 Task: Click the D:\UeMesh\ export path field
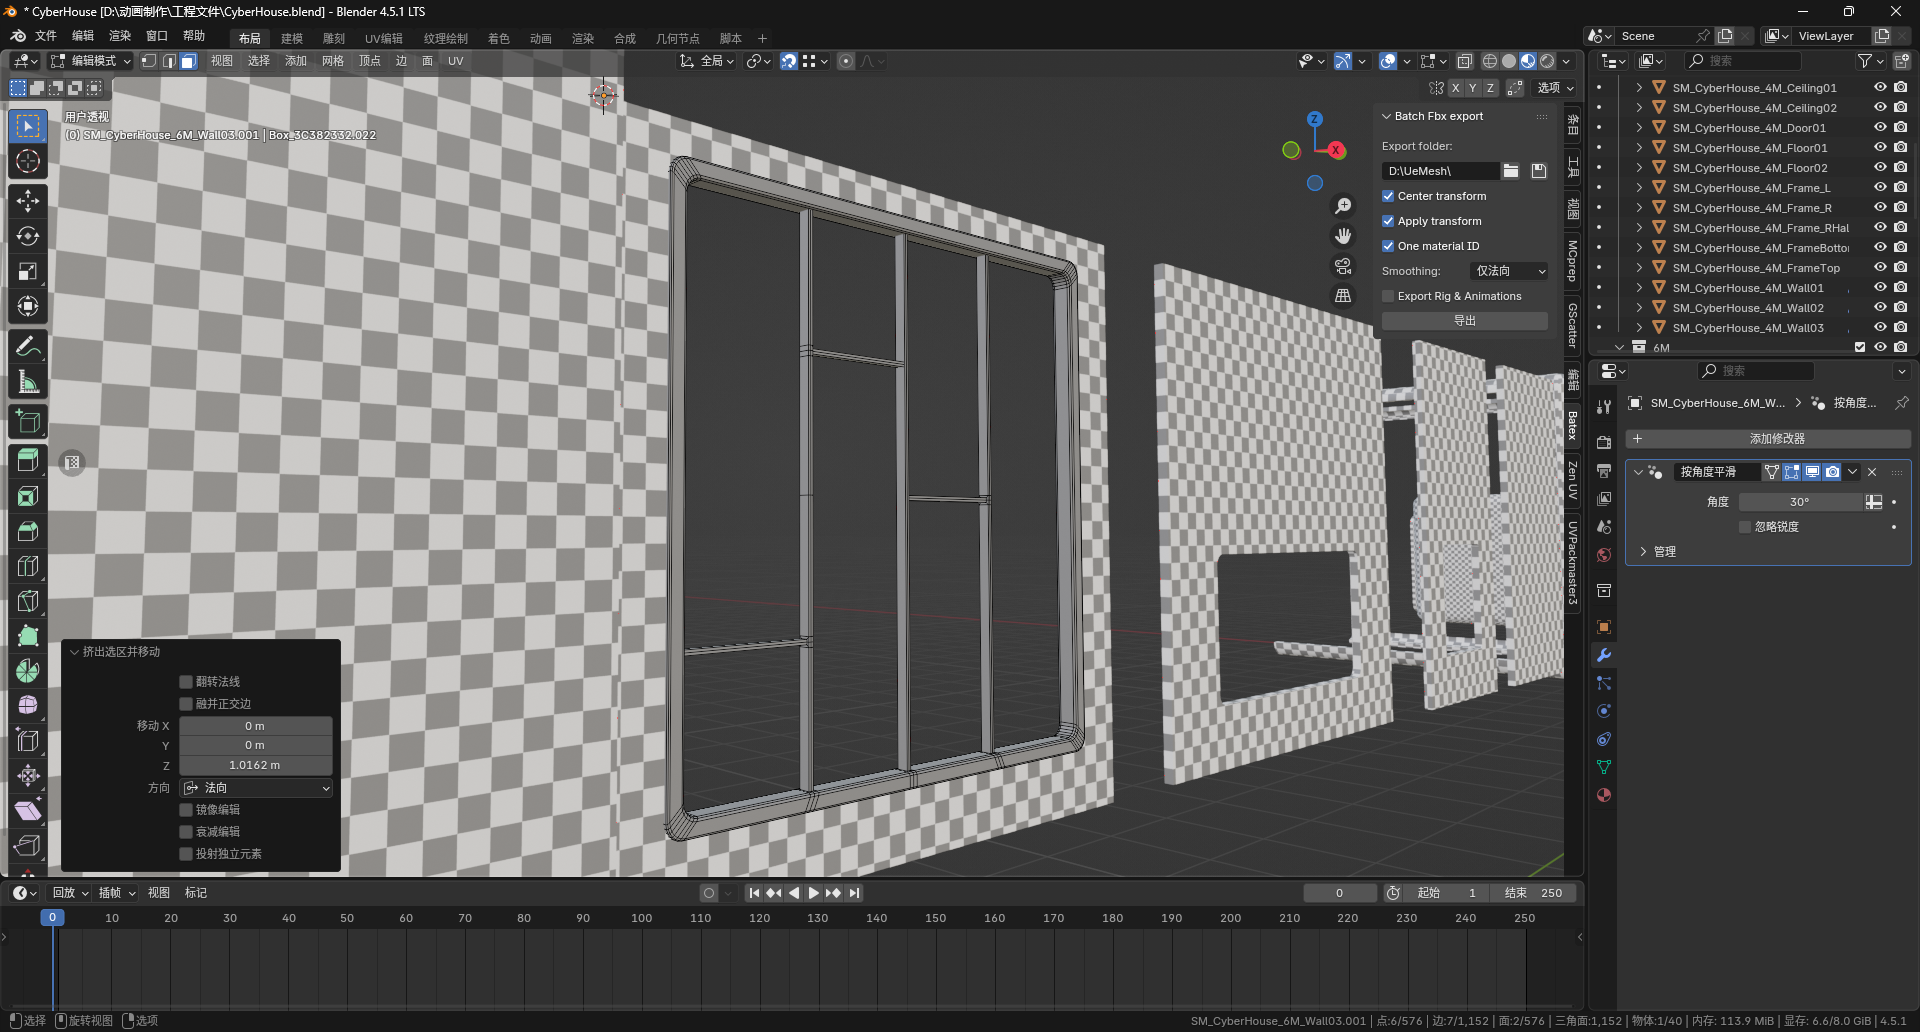coord(1440,171)
